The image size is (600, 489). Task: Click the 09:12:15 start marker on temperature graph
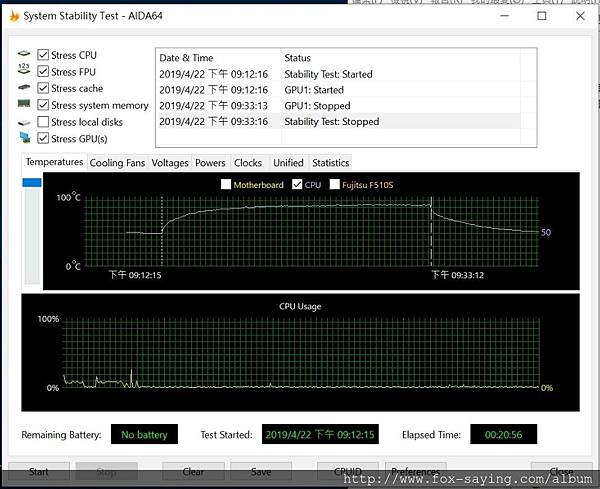(x=162, y=231)
